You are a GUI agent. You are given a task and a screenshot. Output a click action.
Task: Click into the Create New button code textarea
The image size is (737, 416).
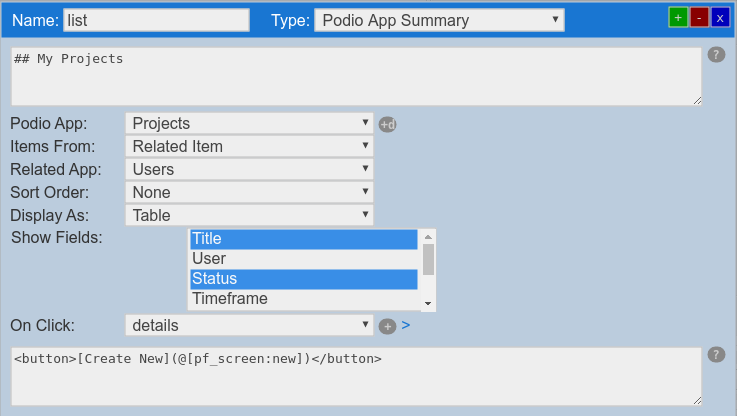[355, 377]
